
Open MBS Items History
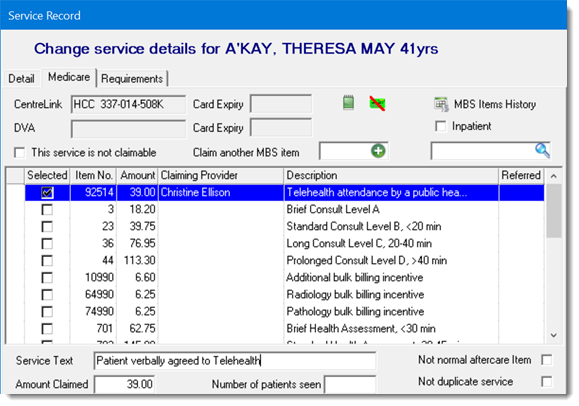point(485,104)
